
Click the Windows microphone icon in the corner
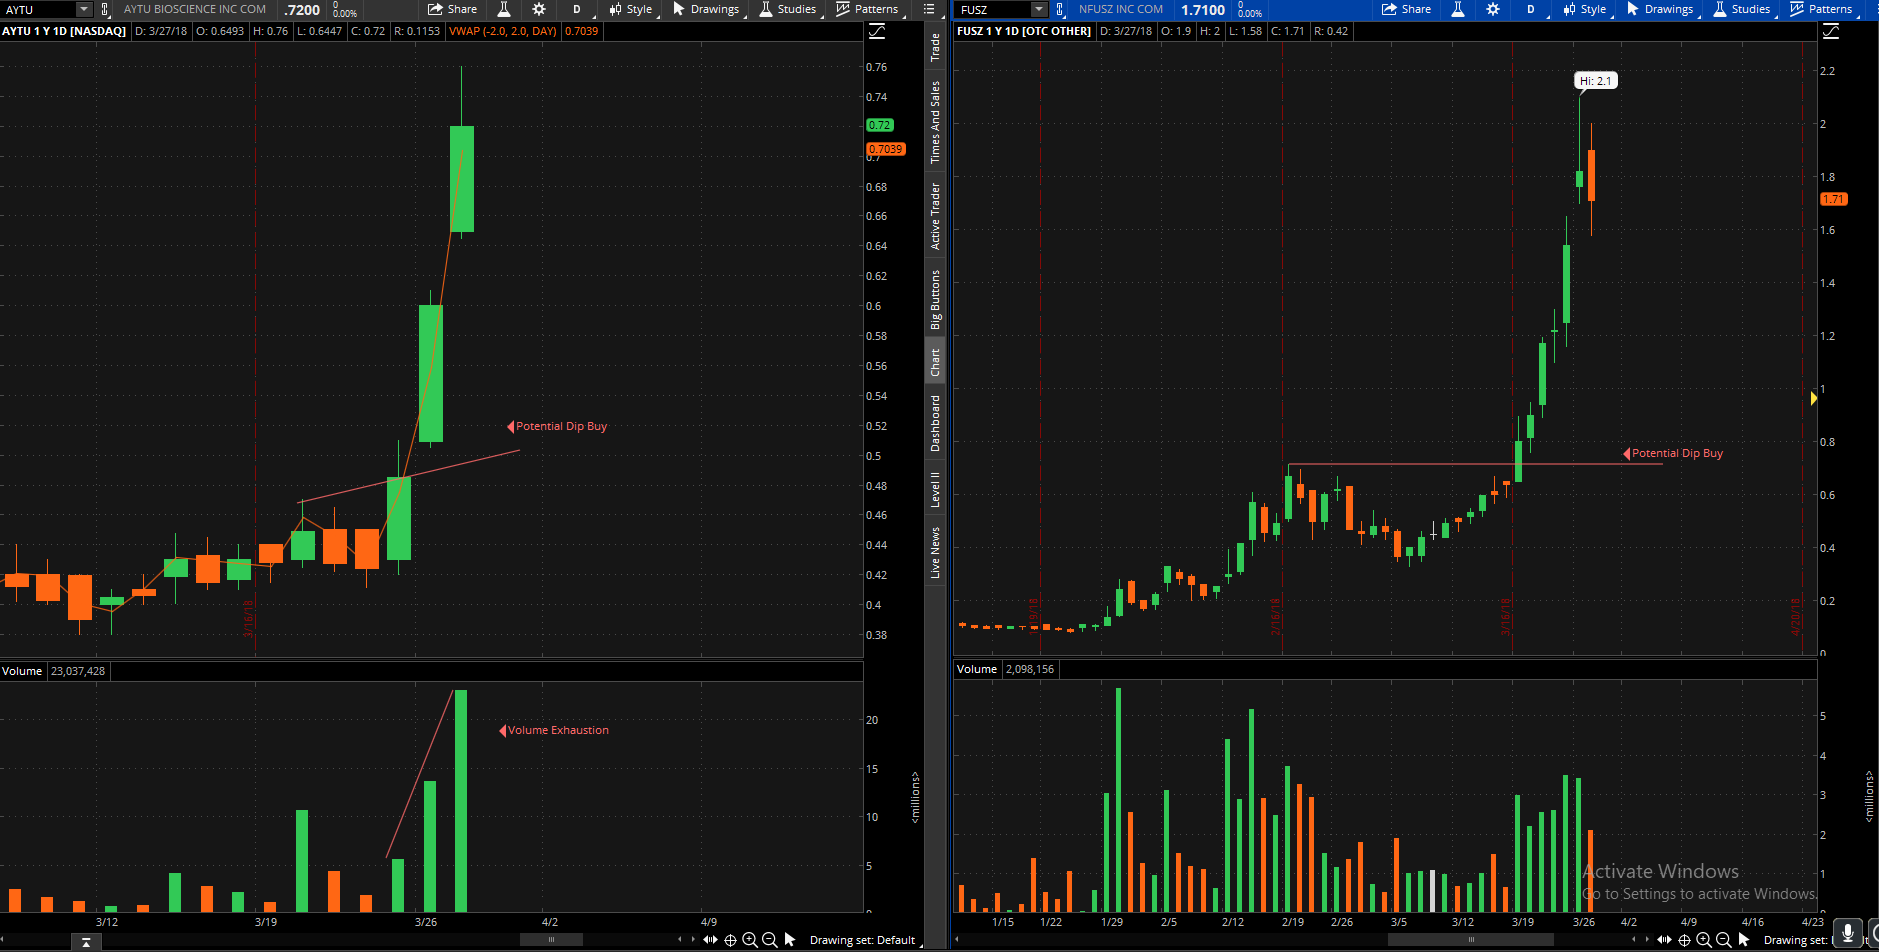1848,932
